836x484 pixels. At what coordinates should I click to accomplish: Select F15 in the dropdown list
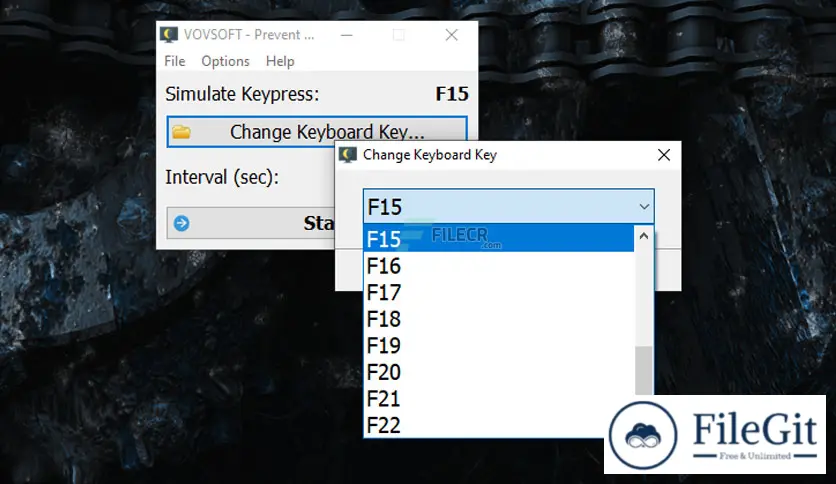[x=499, y=238]
